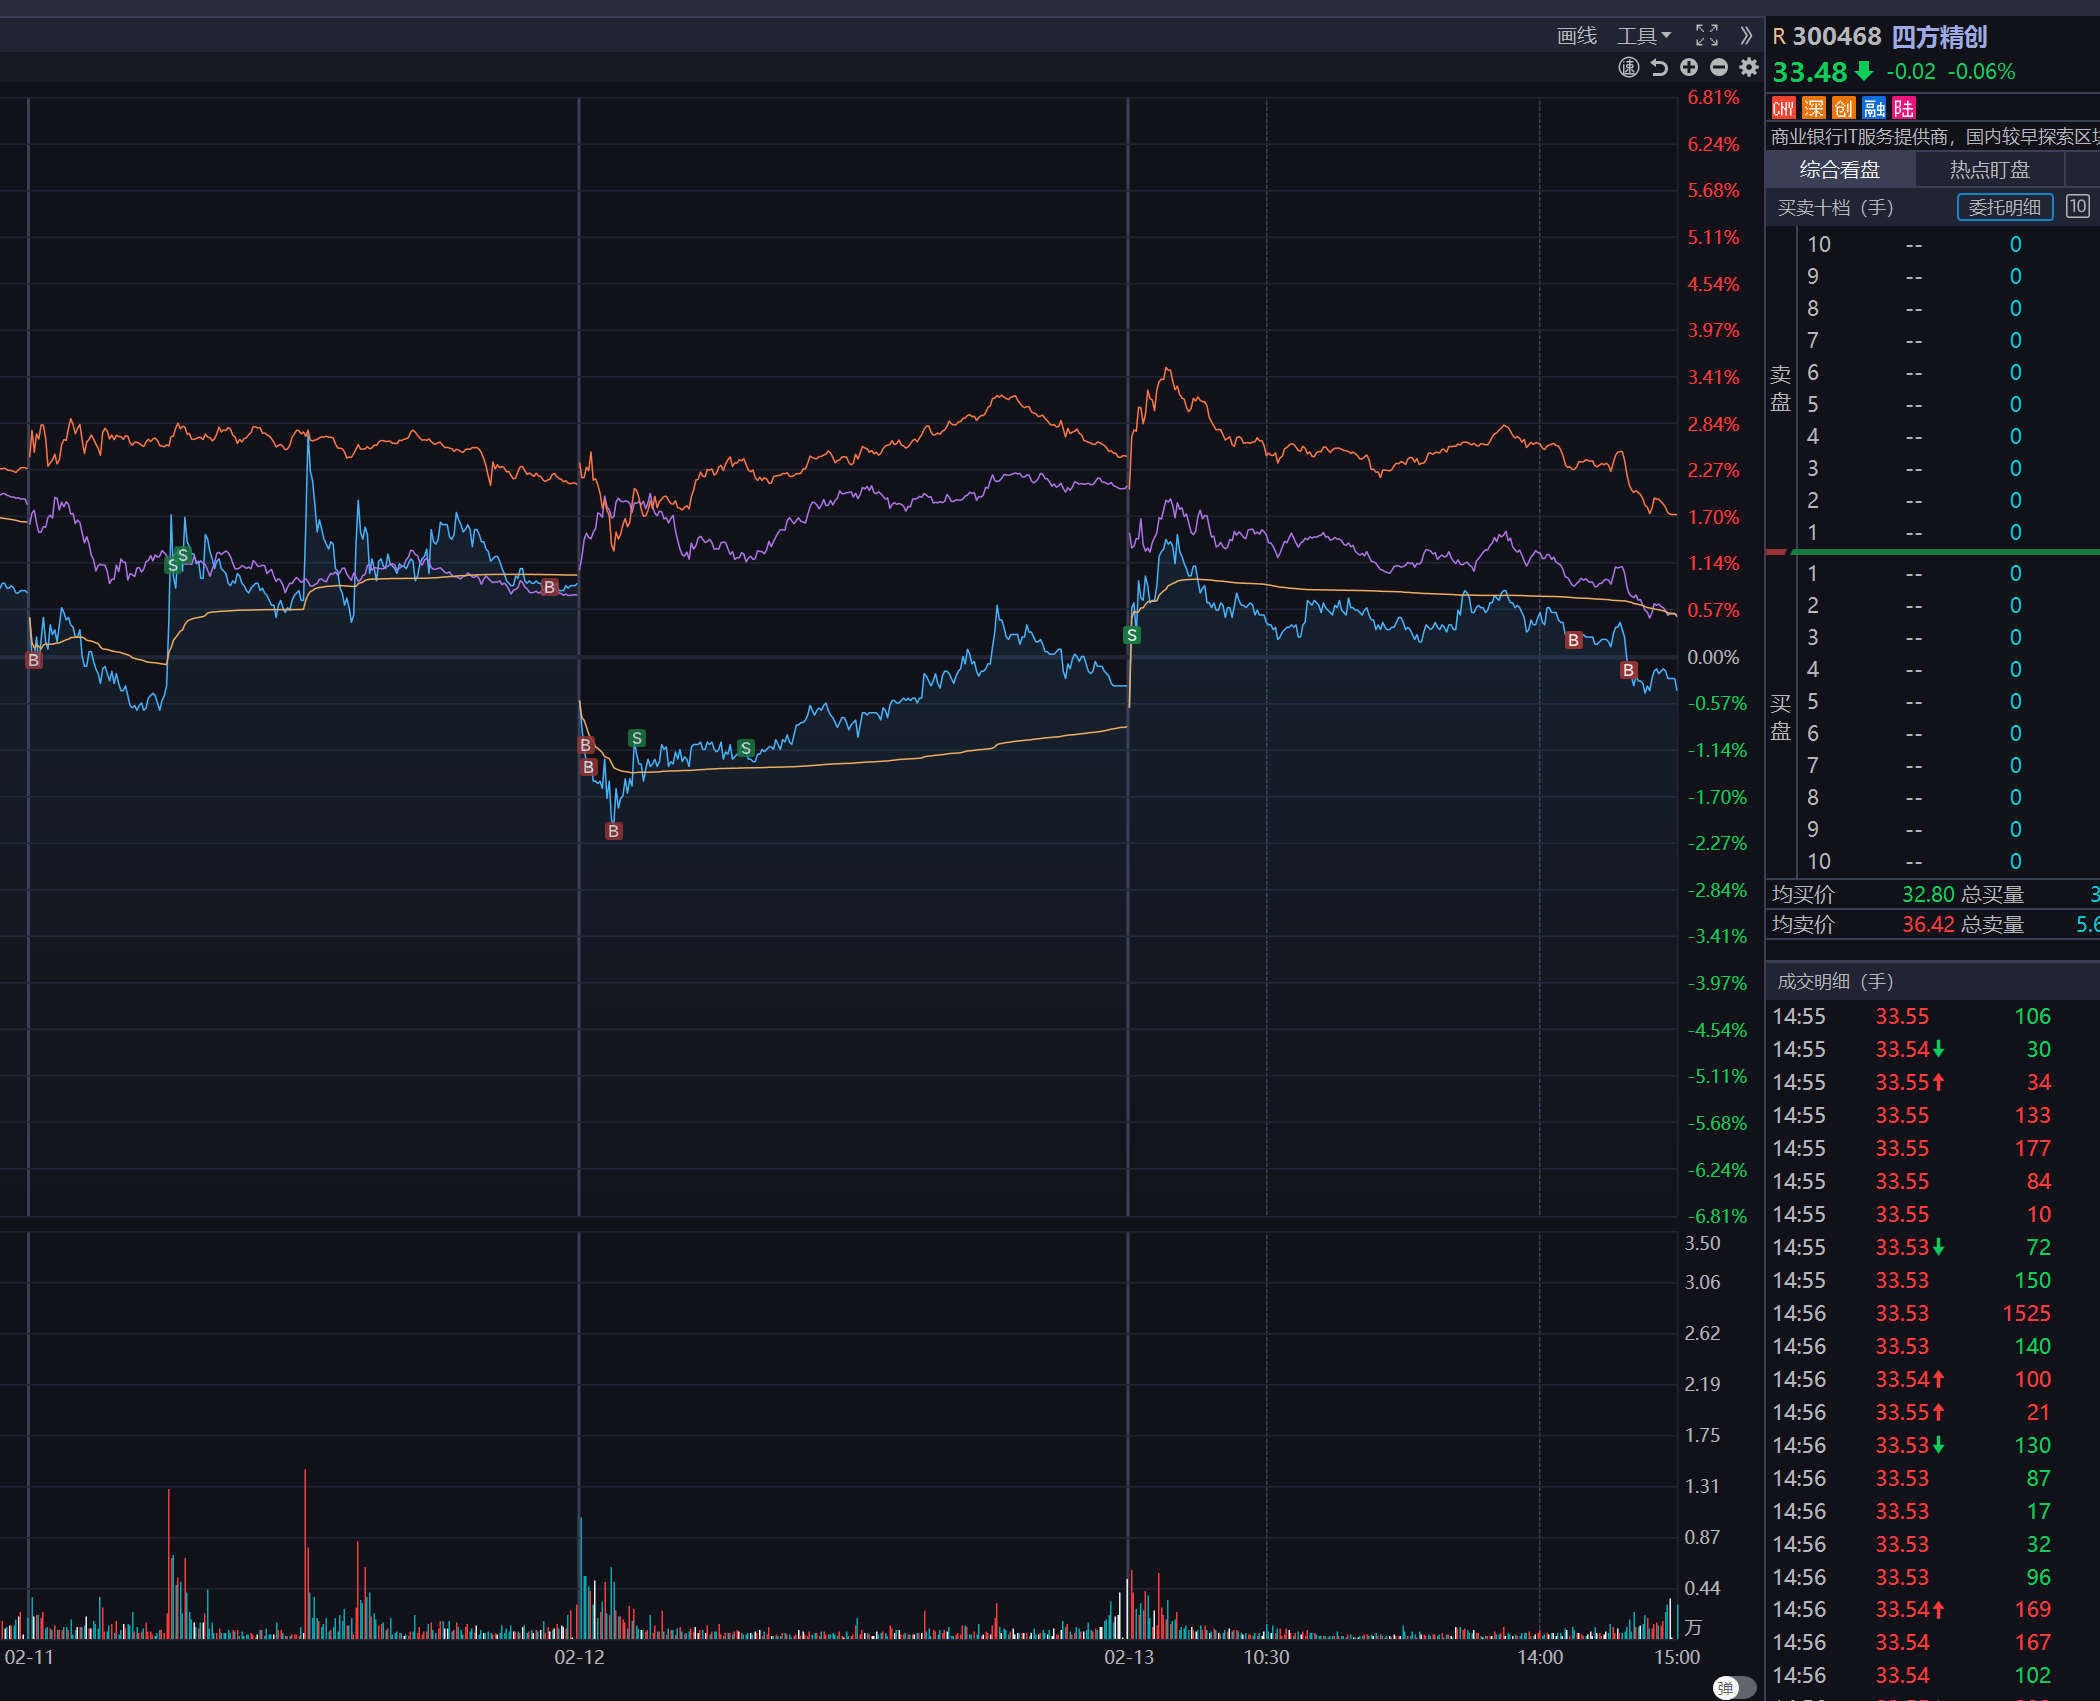Toggle the 10-level depth box icon
This screenshot has width=2100, height=1701.
tap(2077, 207)
